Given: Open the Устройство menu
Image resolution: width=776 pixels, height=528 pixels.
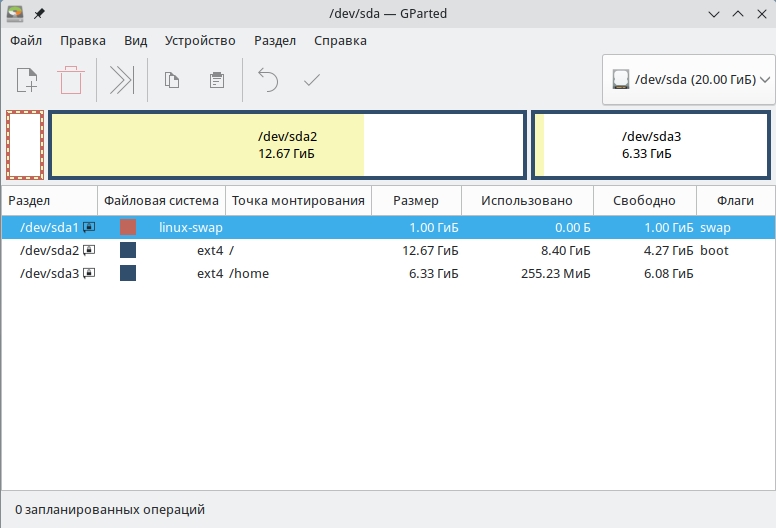Looking at the screenshot, I should [201, 41].
